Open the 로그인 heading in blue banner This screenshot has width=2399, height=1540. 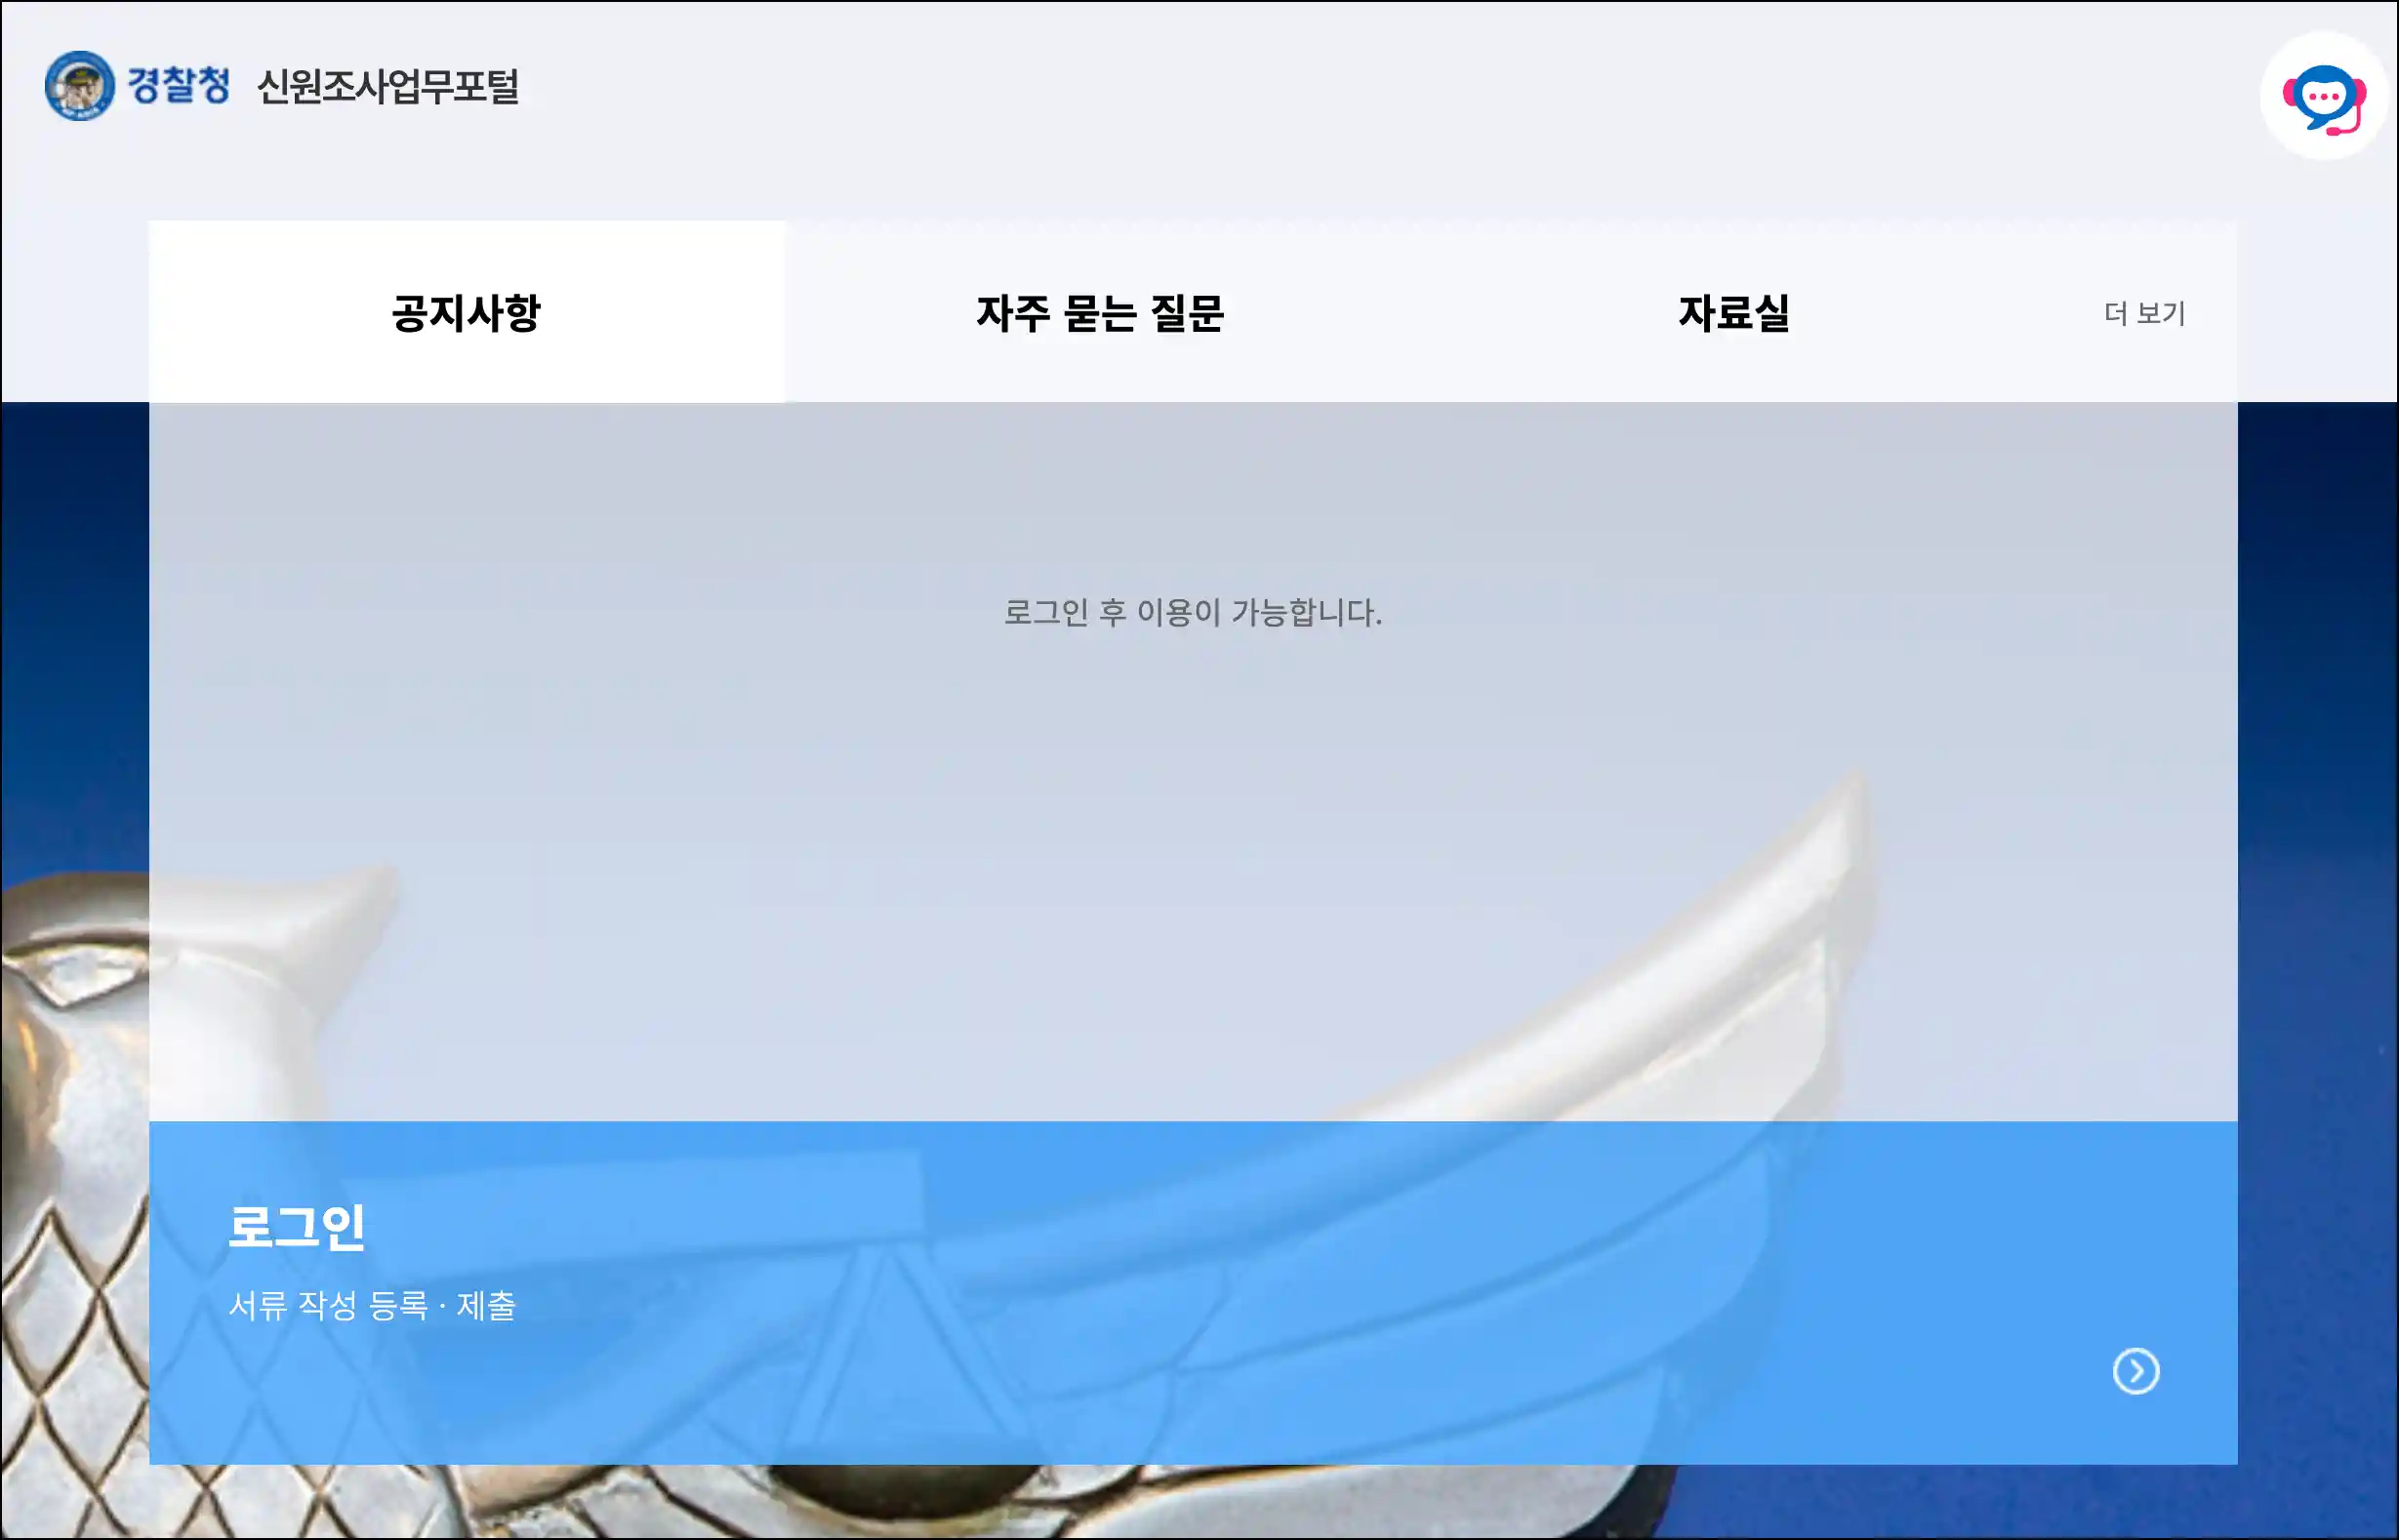(x=297, y=1227)
